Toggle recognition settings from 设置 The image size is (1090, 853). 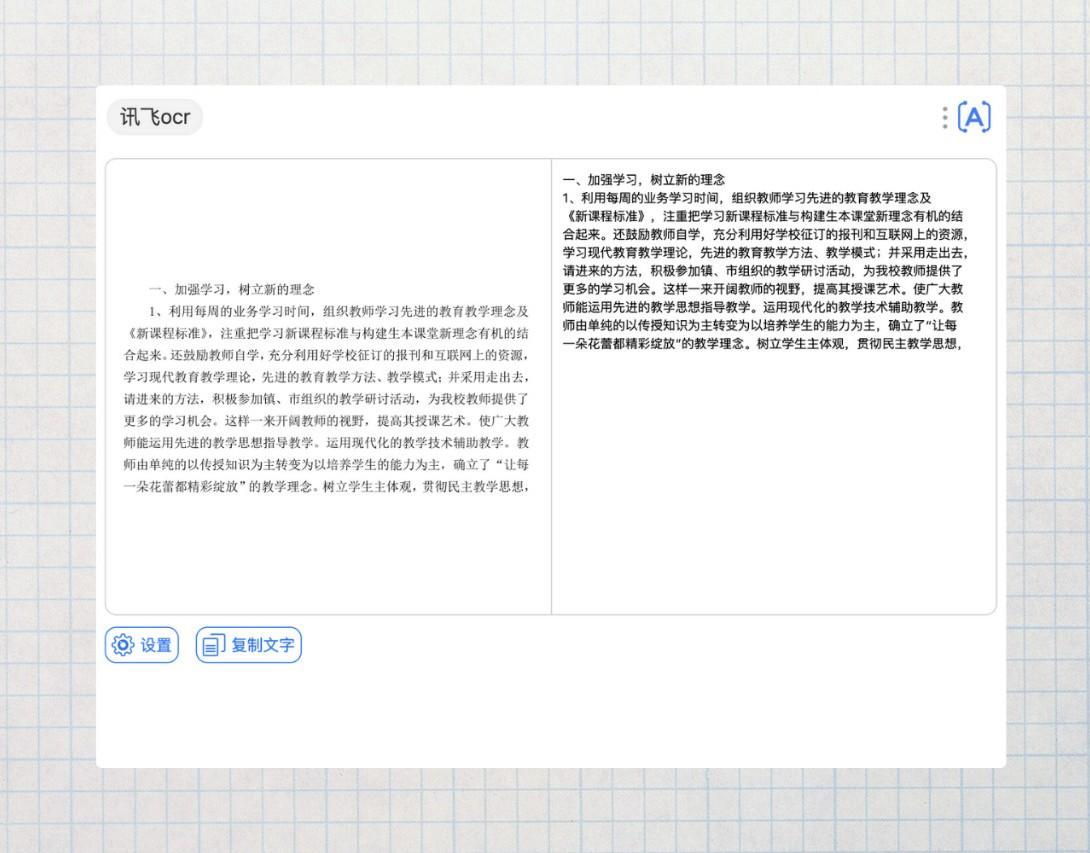(x=141, y=645)
